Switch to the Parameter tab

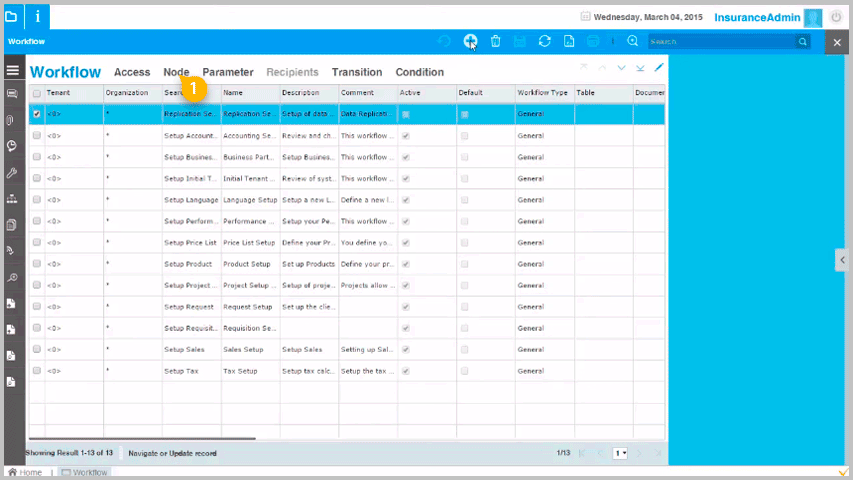click(228, 72)
